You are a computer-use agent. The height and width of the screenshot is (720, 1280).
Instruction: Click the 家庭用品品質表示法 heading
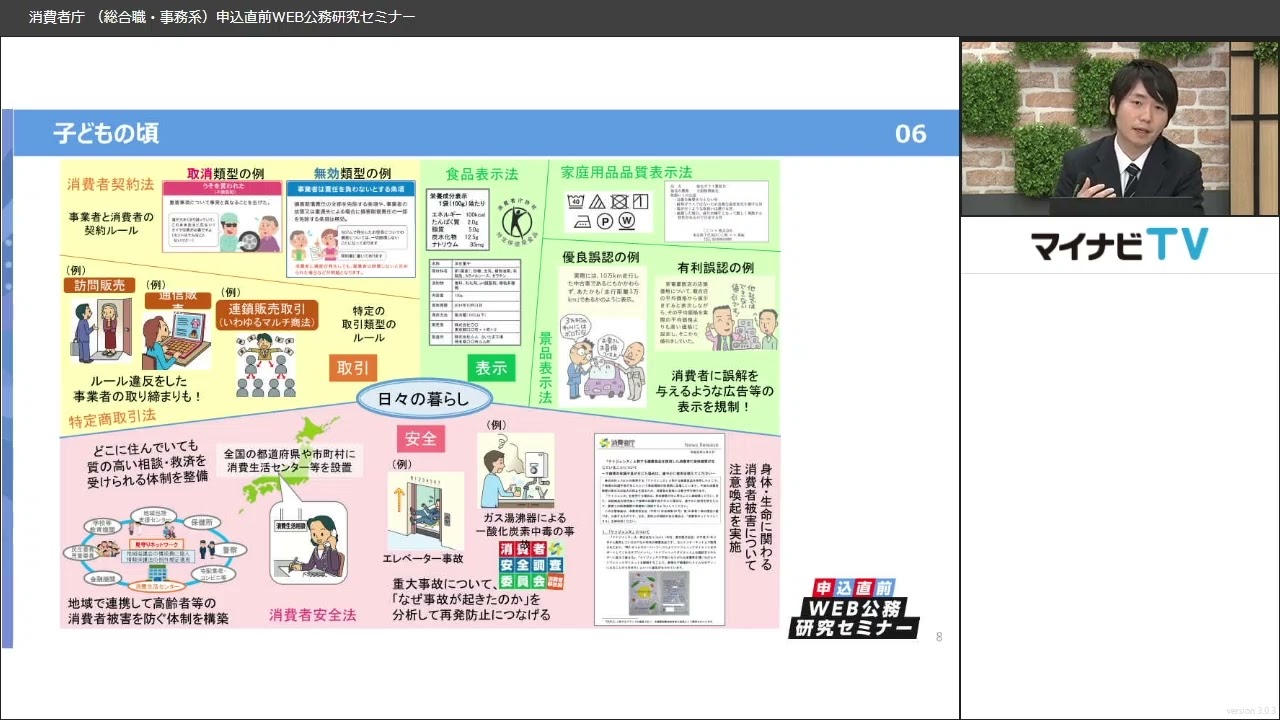pyautogui.click(x=627, y=172)
